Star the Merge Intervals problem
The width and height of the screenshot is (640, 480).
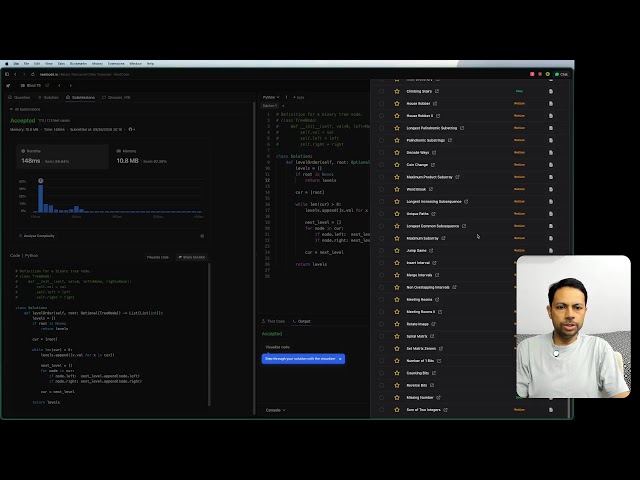pos(397,275)
